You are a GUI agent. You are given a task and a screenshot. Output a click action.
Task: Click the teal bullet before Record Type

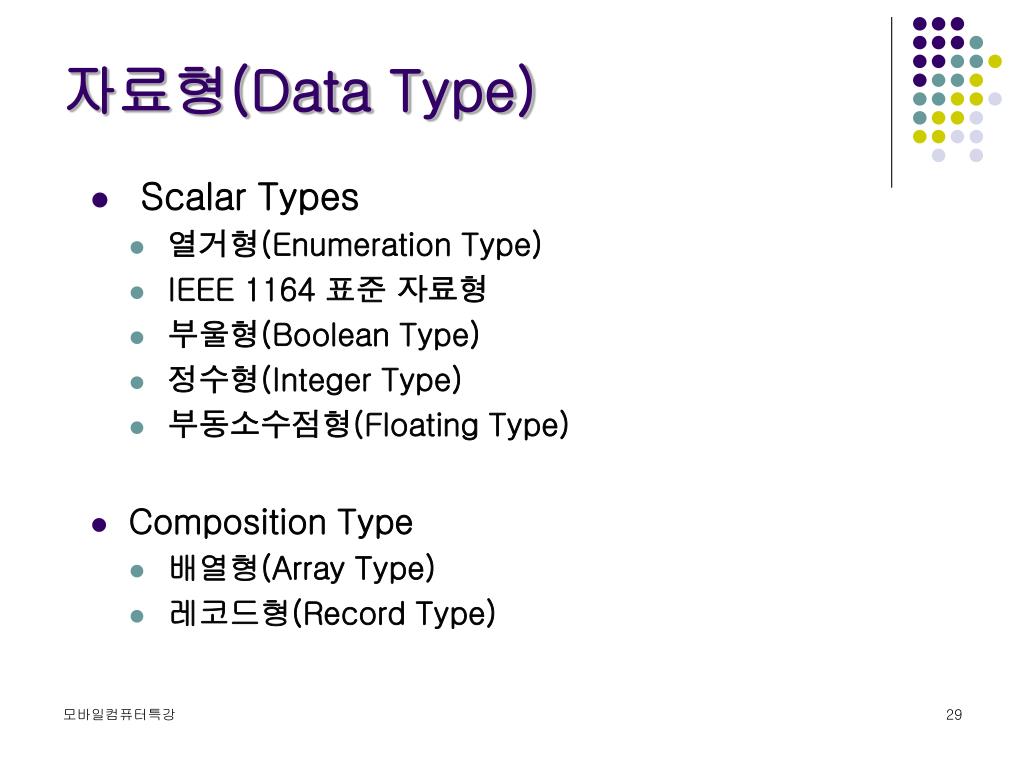pos(136,616)
